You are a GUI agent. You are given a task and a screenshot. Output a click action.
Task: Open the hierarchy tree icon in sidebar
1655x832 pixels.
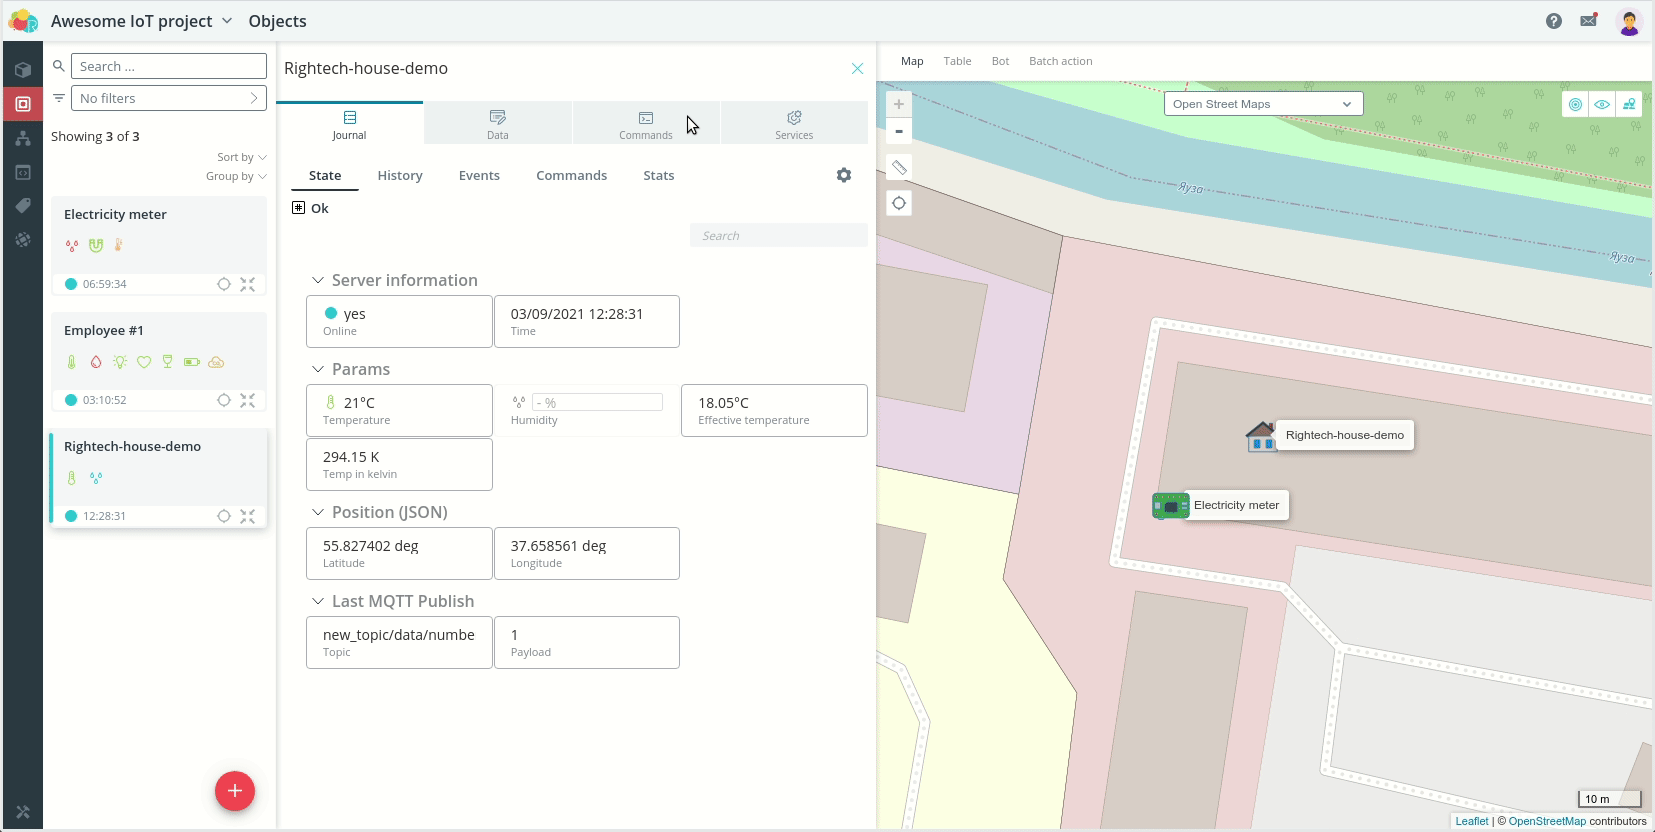[23, 138]
